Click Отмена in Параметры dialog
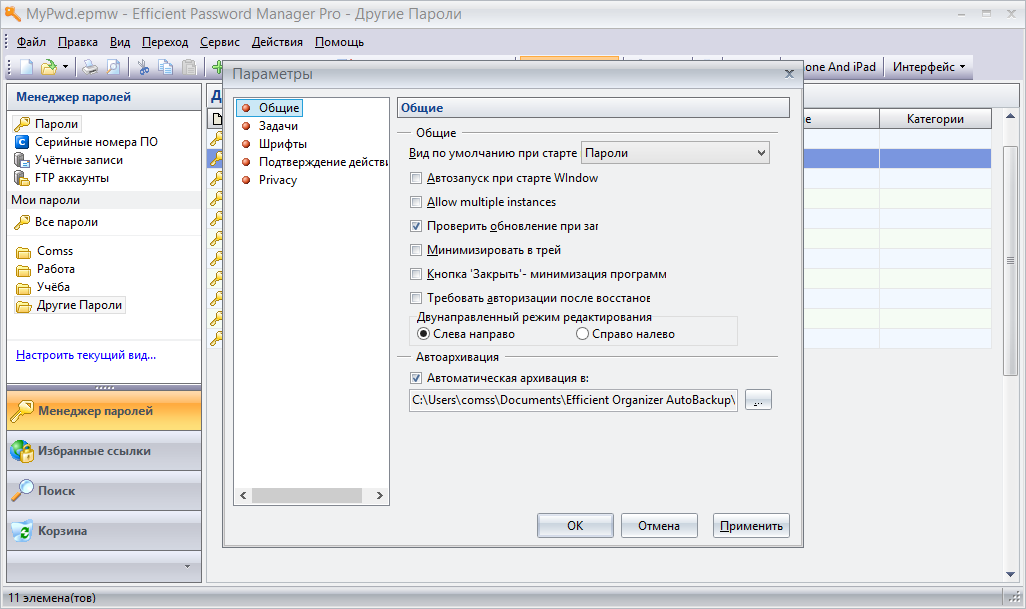1026x609 pixels. pyautogui.click(x=659, y=526)
